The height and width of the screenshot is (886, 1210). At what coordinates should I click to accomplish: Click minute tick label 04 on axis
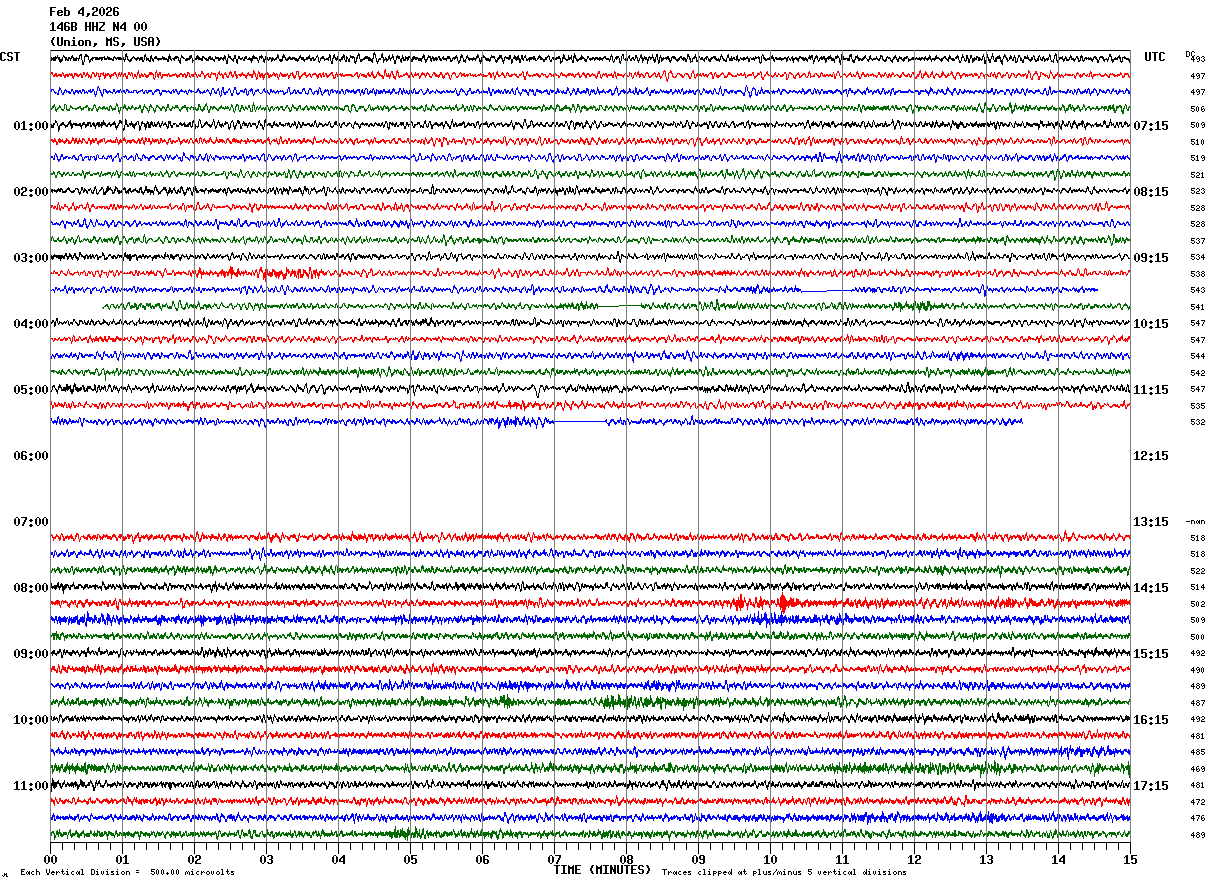pos(338,859)
